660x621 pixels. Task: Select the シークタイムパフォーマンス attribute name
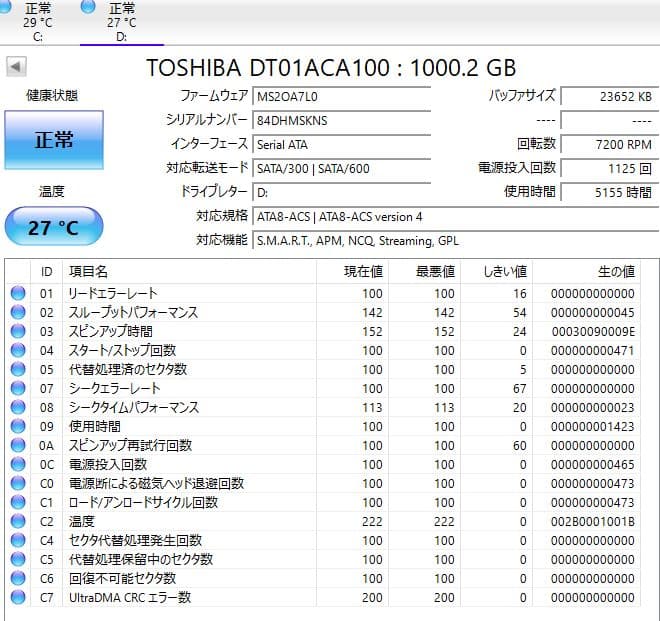[x=134, y=407]
